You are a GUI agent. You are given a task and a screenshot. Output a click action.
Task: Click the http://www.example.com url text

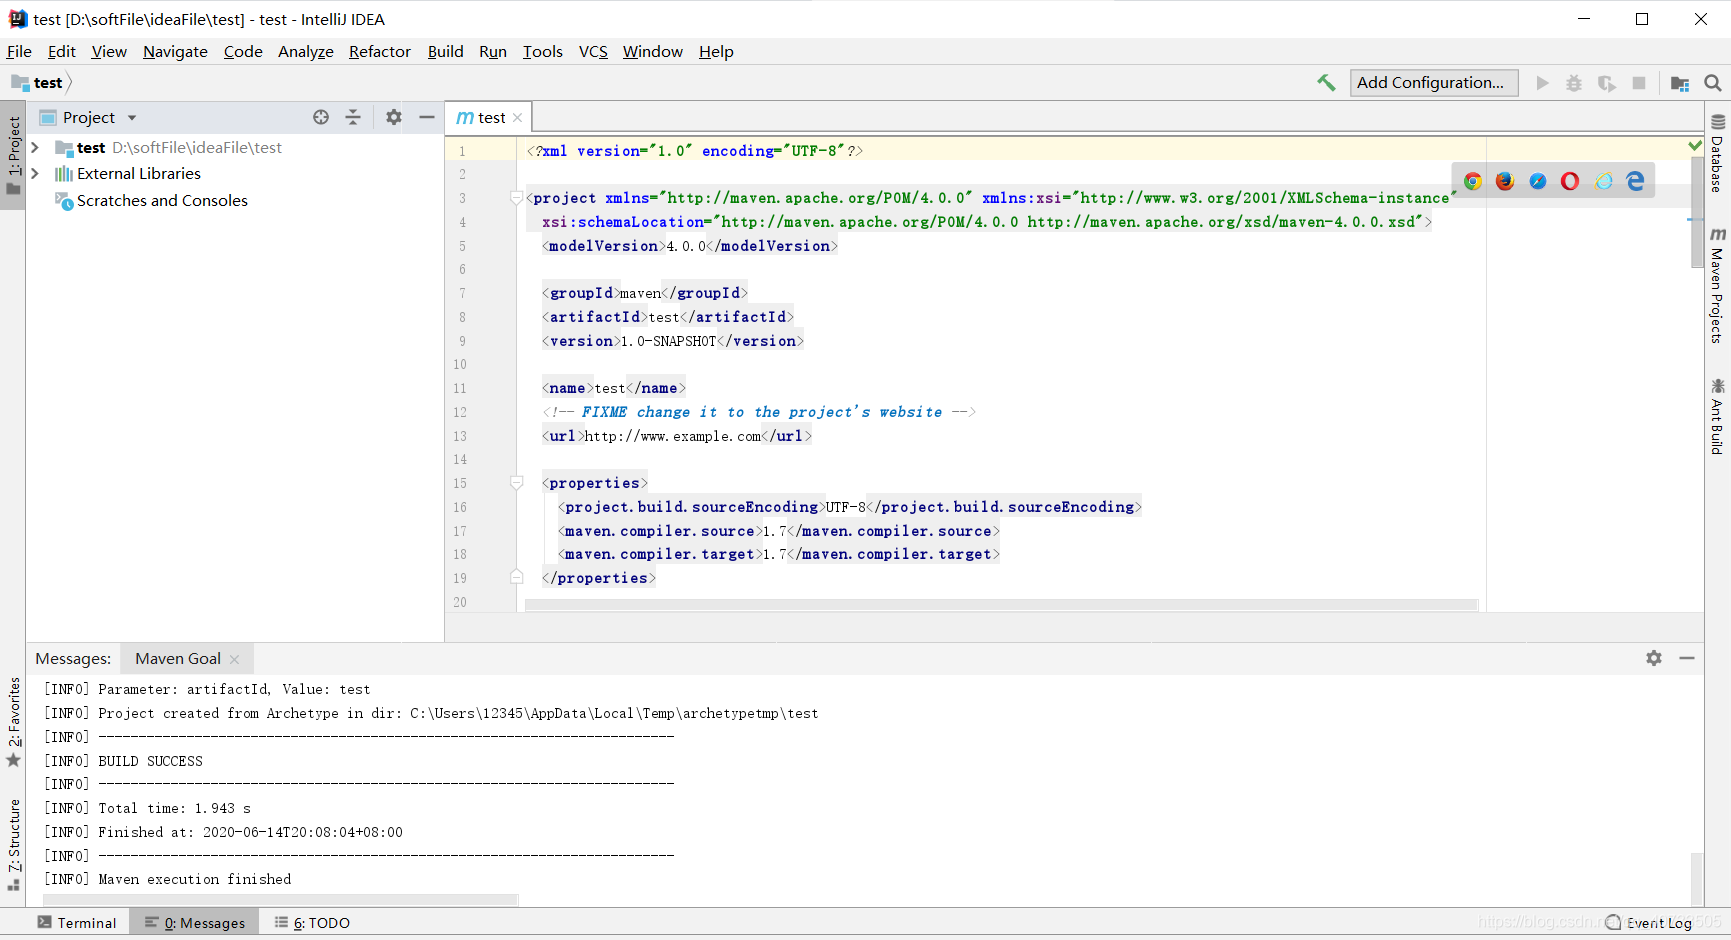[673, 436]
